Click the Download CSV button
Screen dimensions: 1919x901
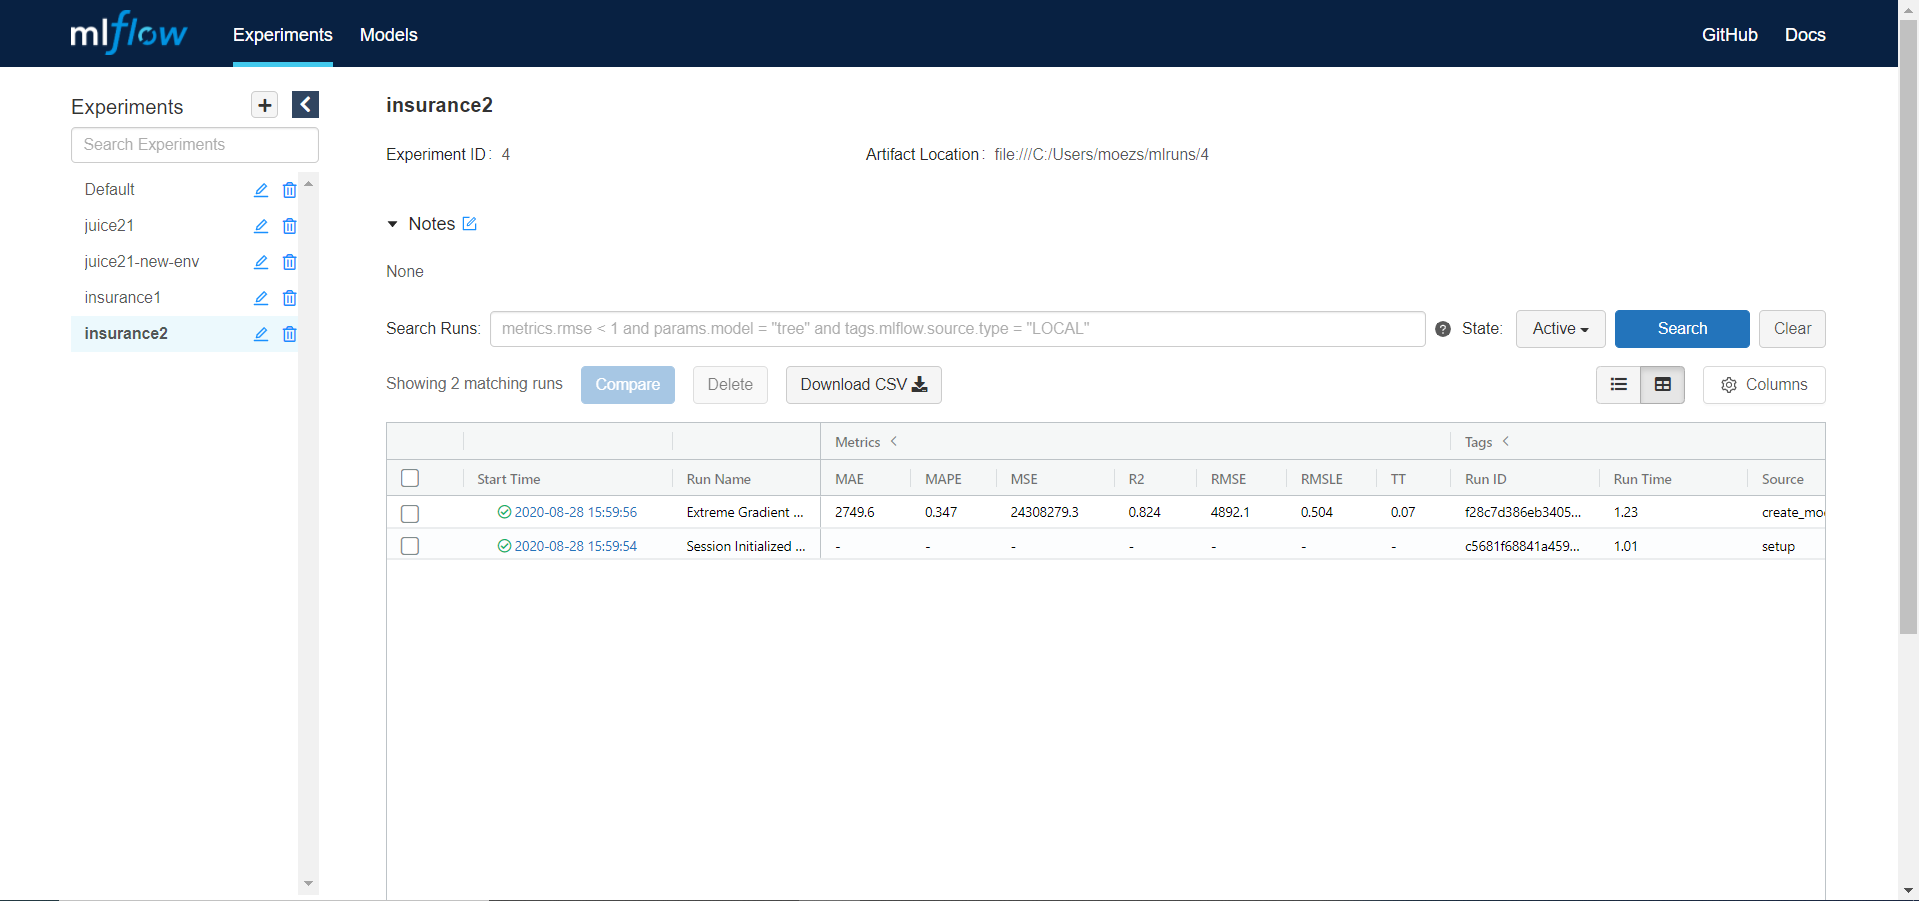pyautogui.click(x=864, y=385)
